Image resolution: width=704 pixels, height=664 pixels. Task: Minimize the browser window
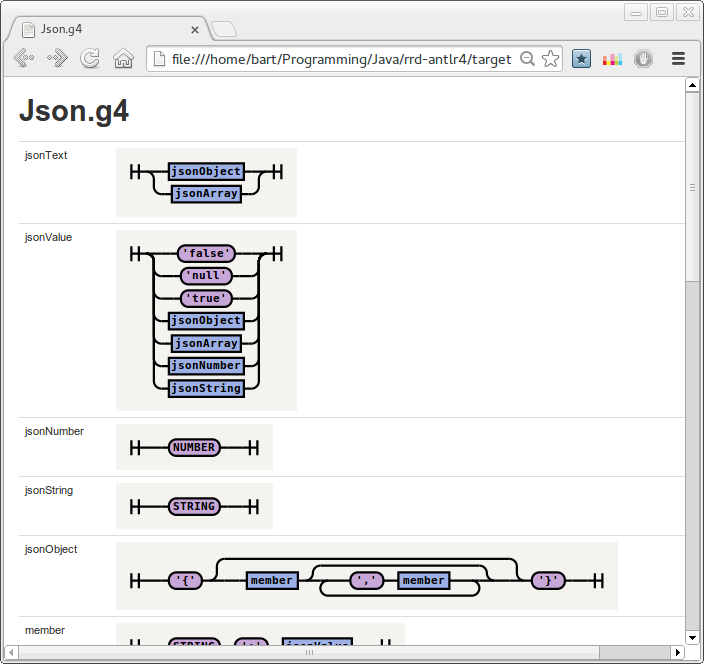(x=636, y=12)
